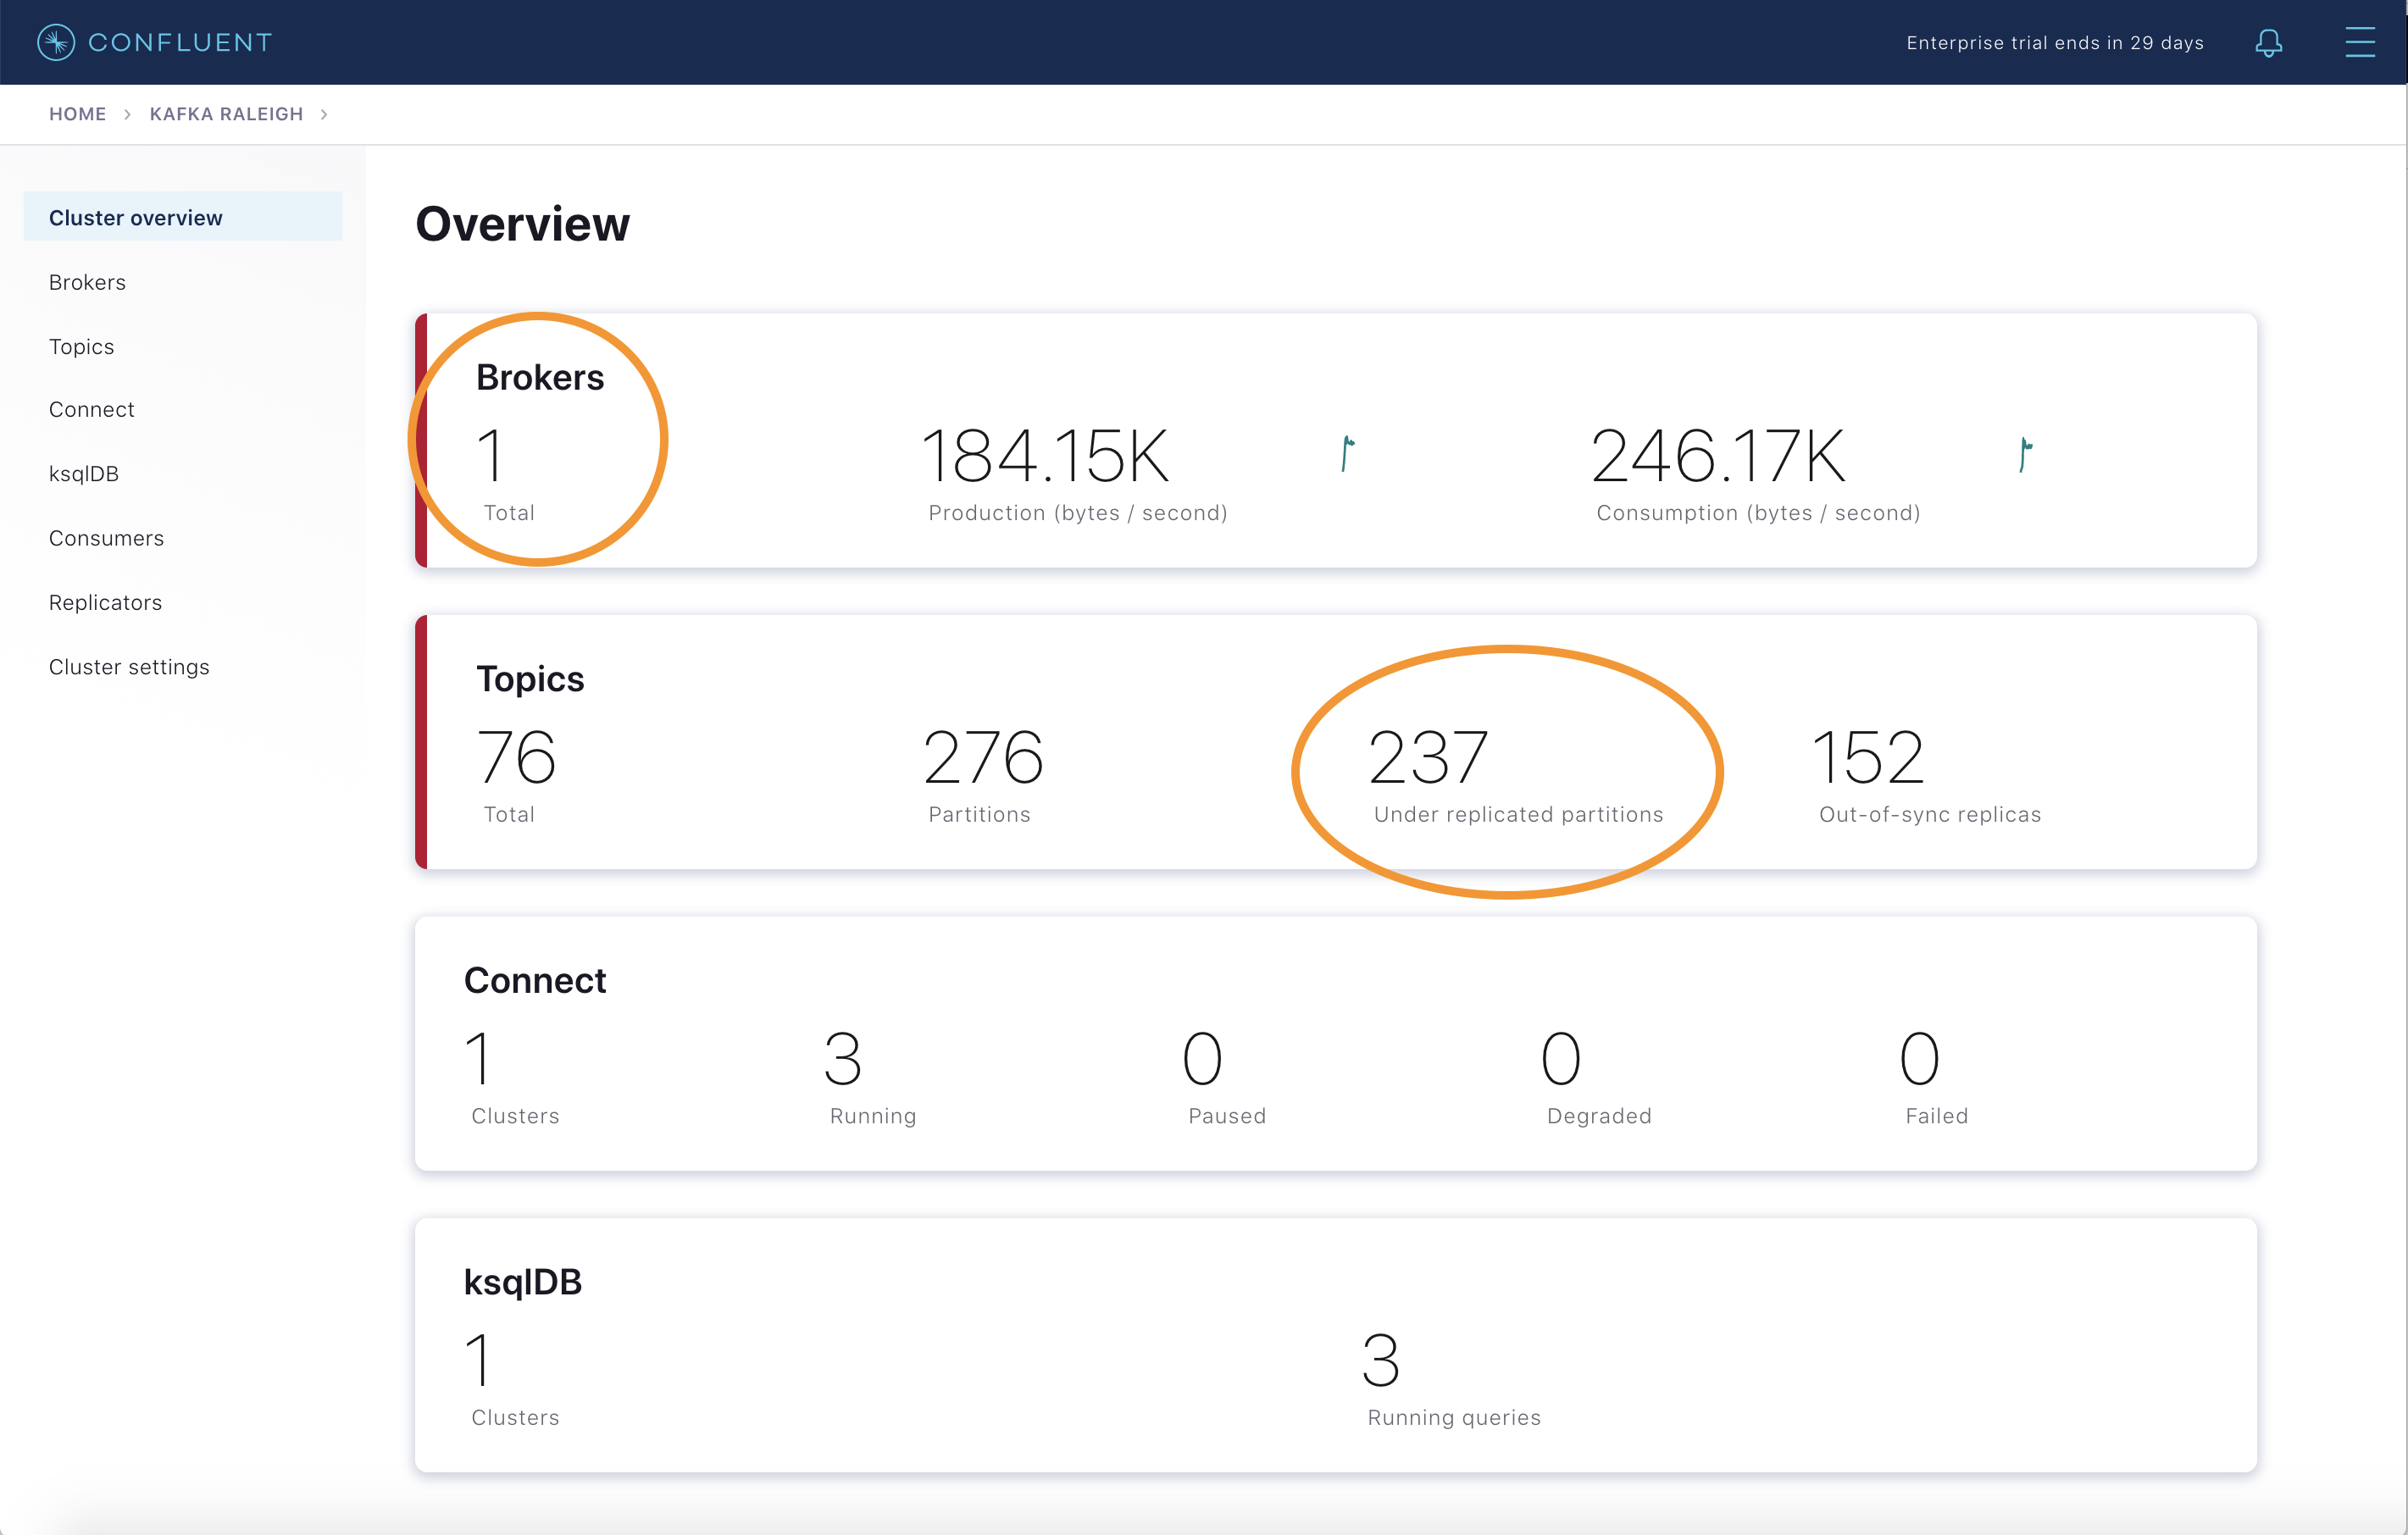Click the Brokers card heading
Screen dimensions: 2408x1535
(540, 377)
